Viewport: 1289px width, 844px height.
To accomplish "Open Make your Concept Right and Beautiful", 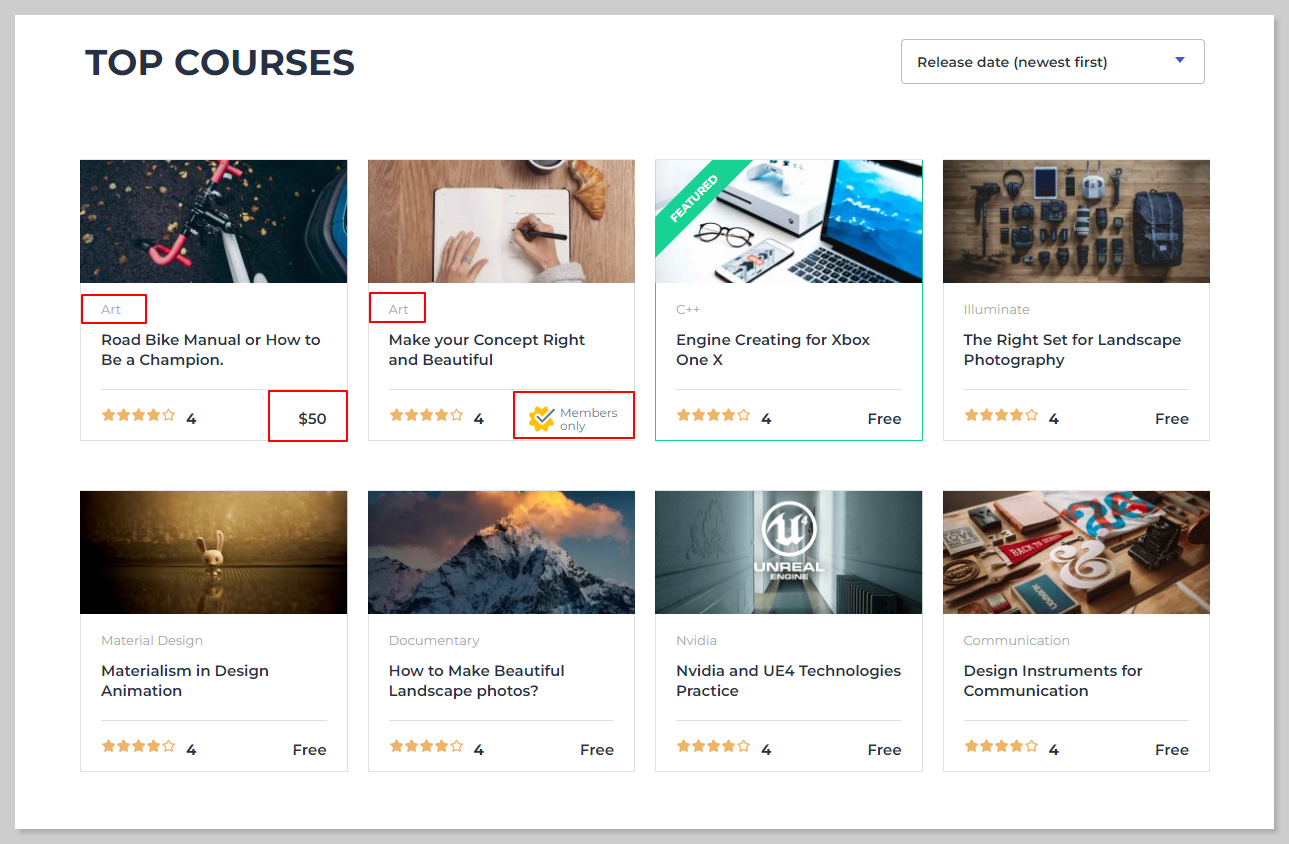I will [486, 350].
